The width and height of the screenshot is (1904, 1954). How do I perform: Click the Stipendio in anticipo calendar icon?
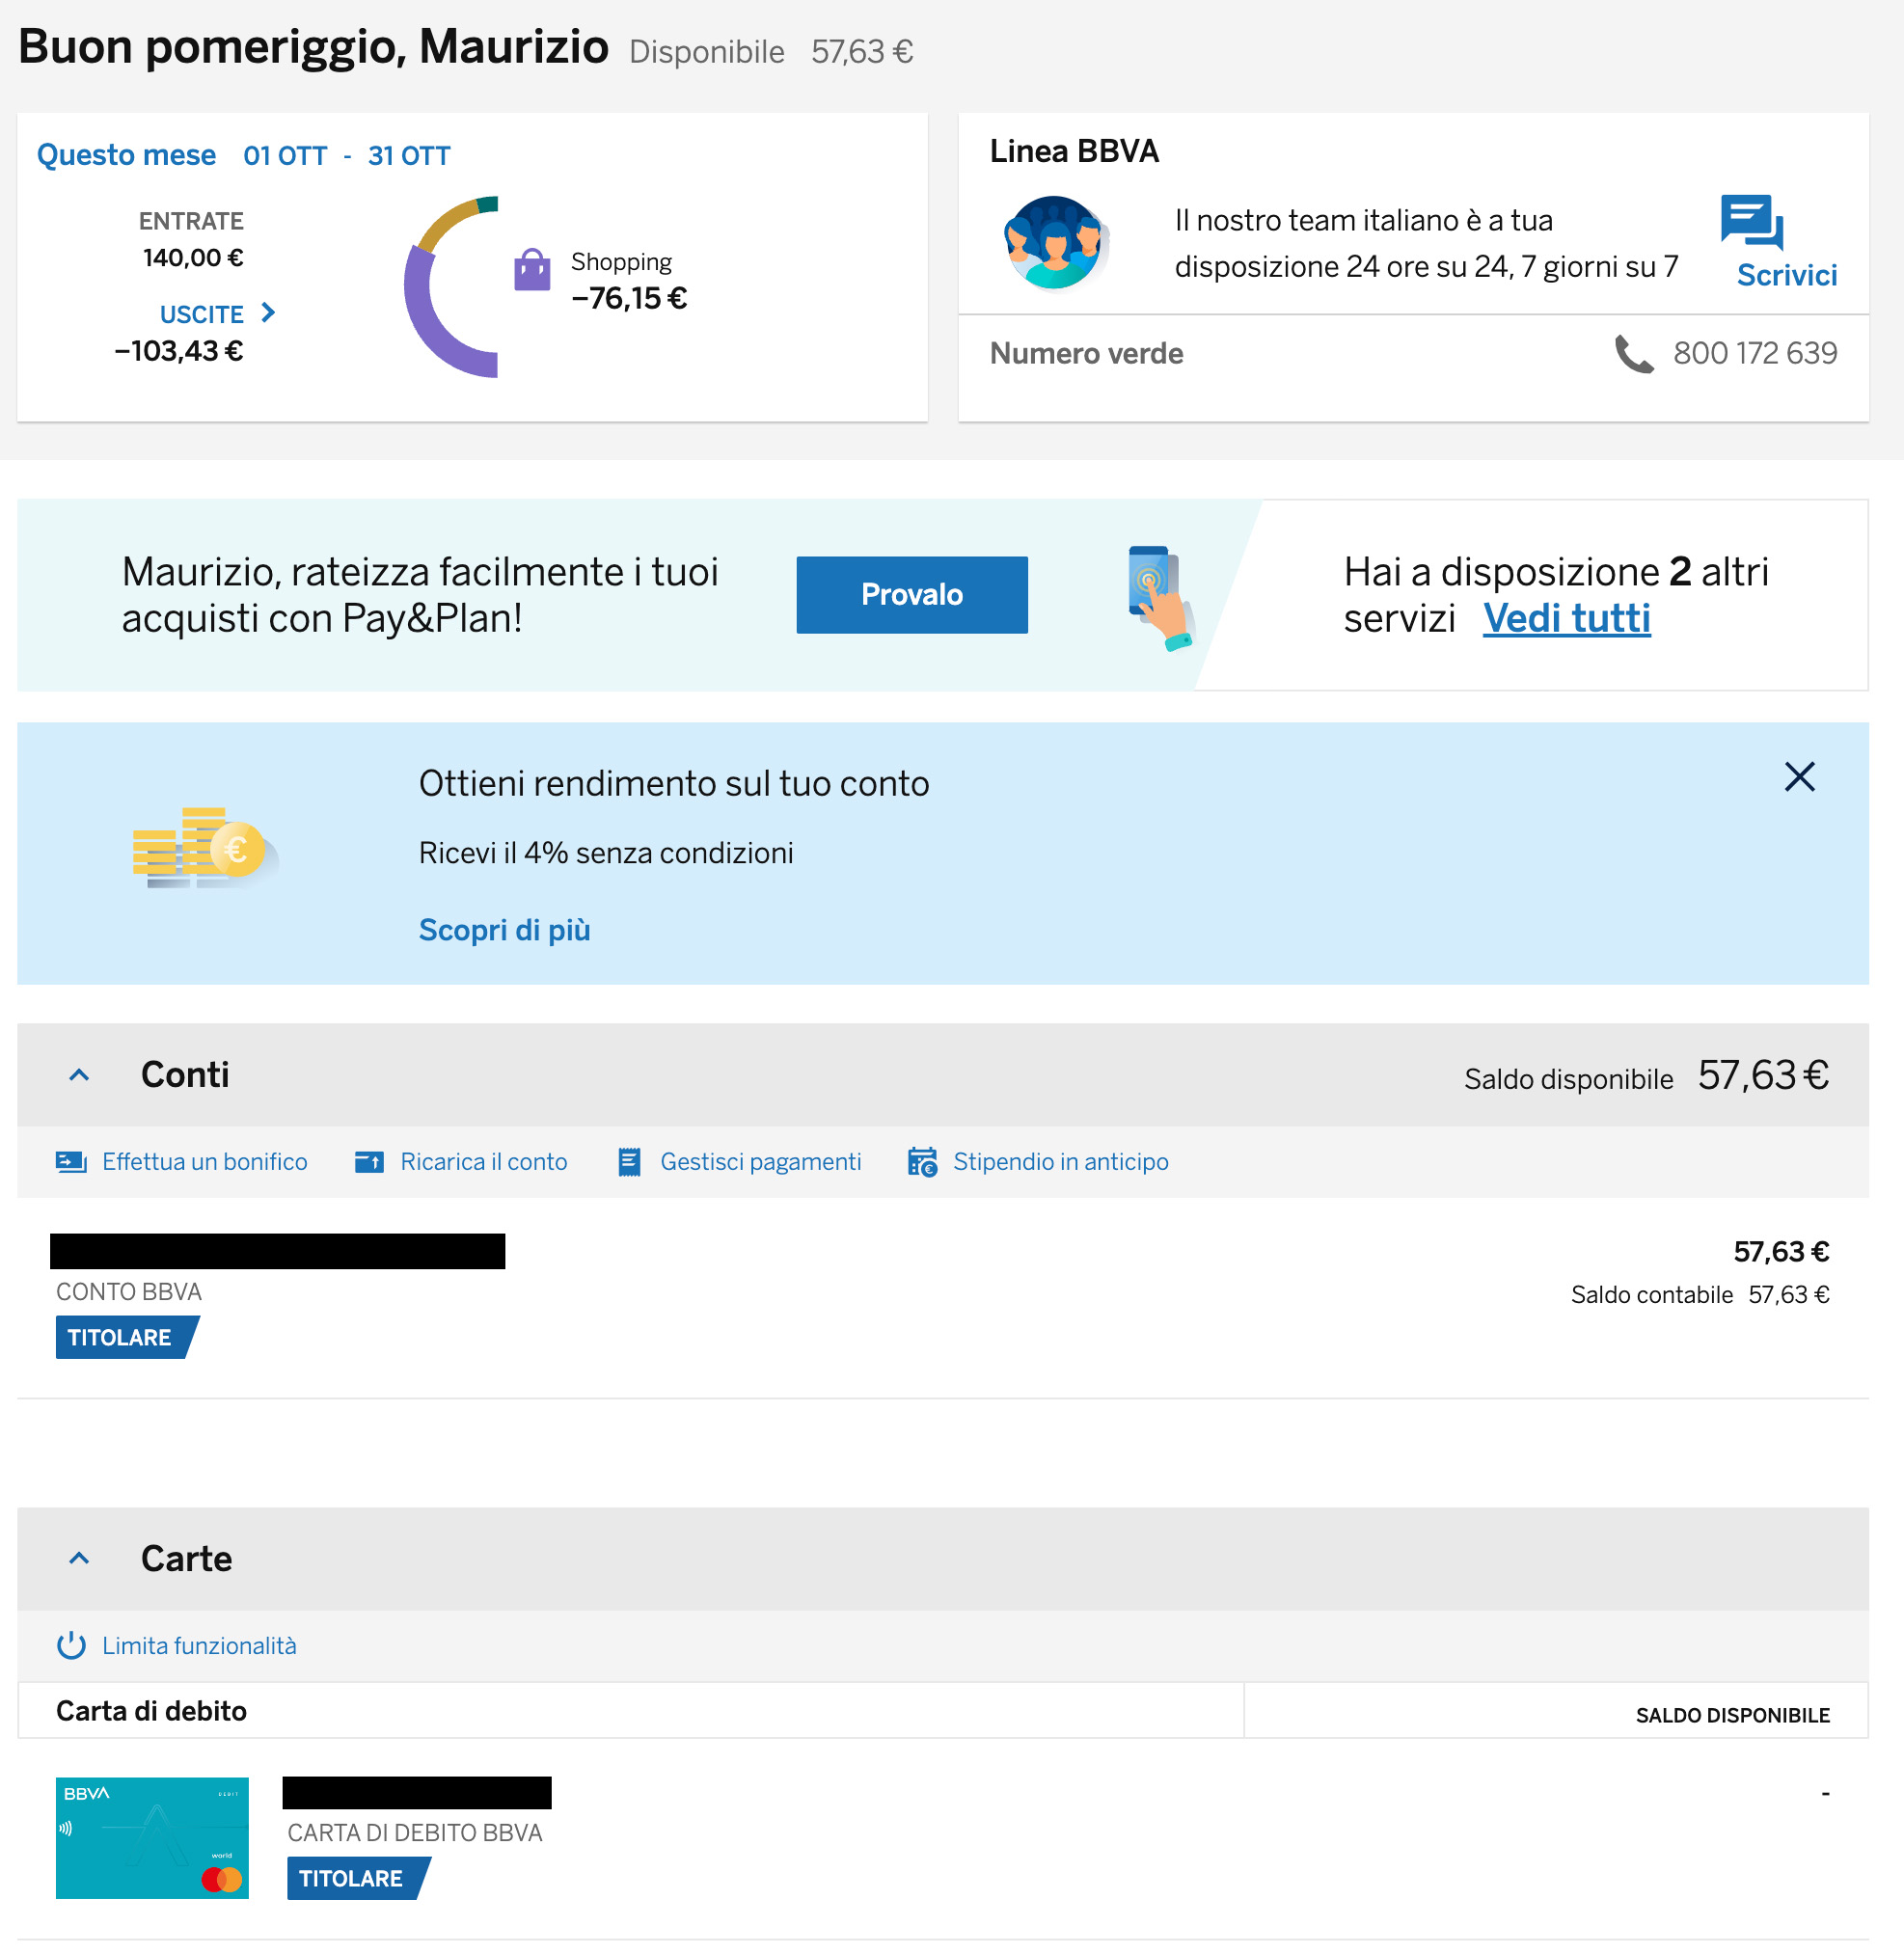(922, 1162)
